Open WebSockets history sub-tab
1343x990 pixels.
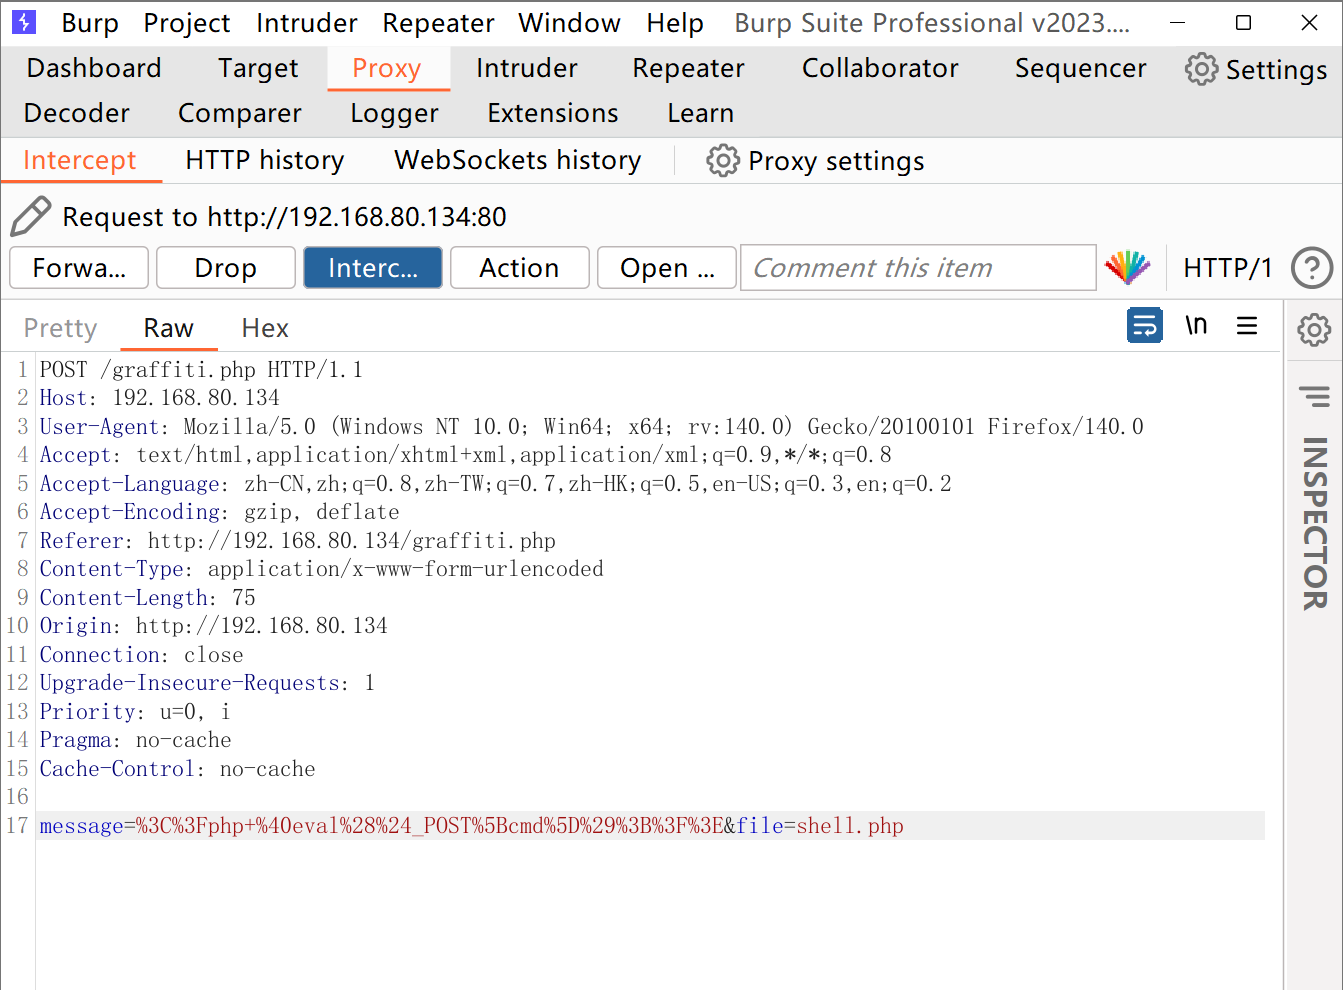(518, 160)
